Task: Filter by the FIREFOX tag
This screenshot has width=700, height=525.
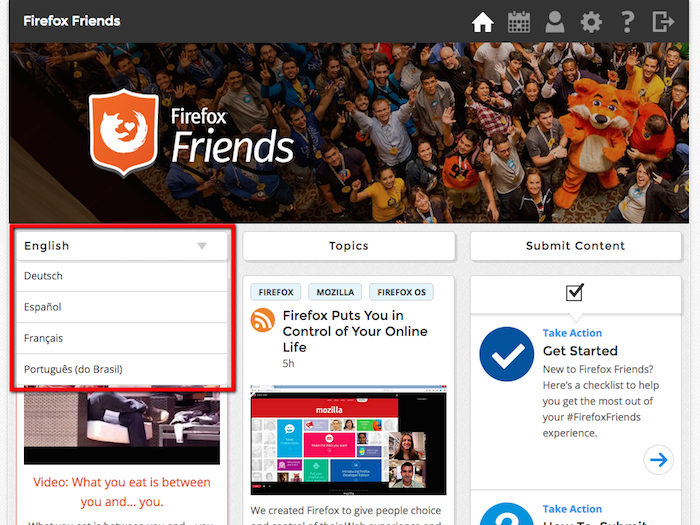Action: 276,292
